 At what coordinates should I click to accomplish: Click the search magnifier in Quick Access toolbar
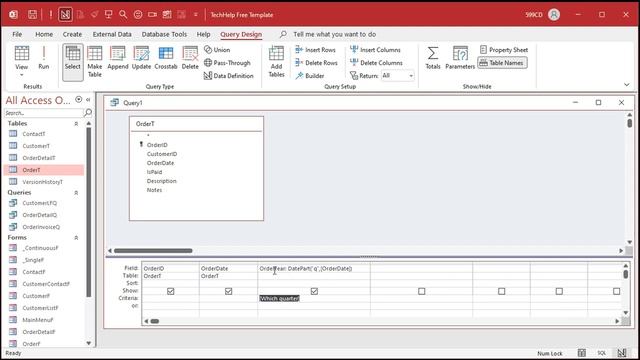coord(123,15)
